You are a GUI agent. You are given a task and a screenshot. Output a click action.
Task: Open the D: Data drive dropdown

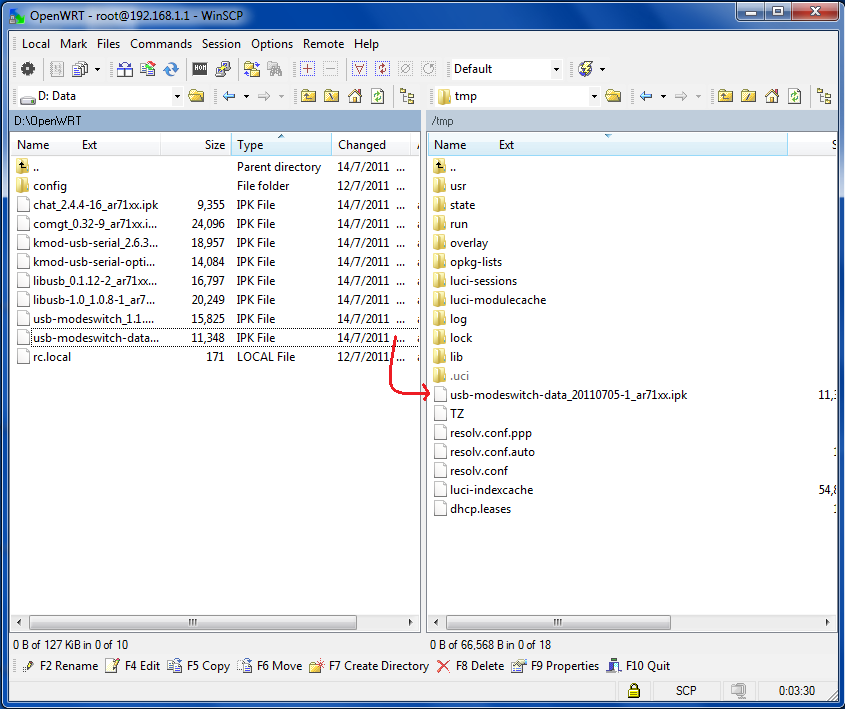tap(177, 96)
